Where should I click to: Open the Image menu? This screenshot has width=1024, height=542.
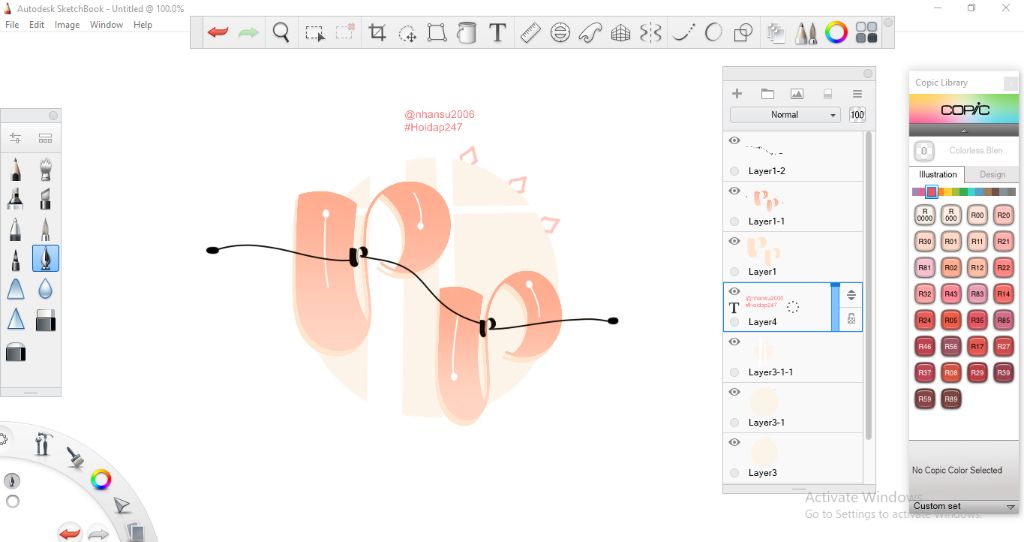[67, 25]
